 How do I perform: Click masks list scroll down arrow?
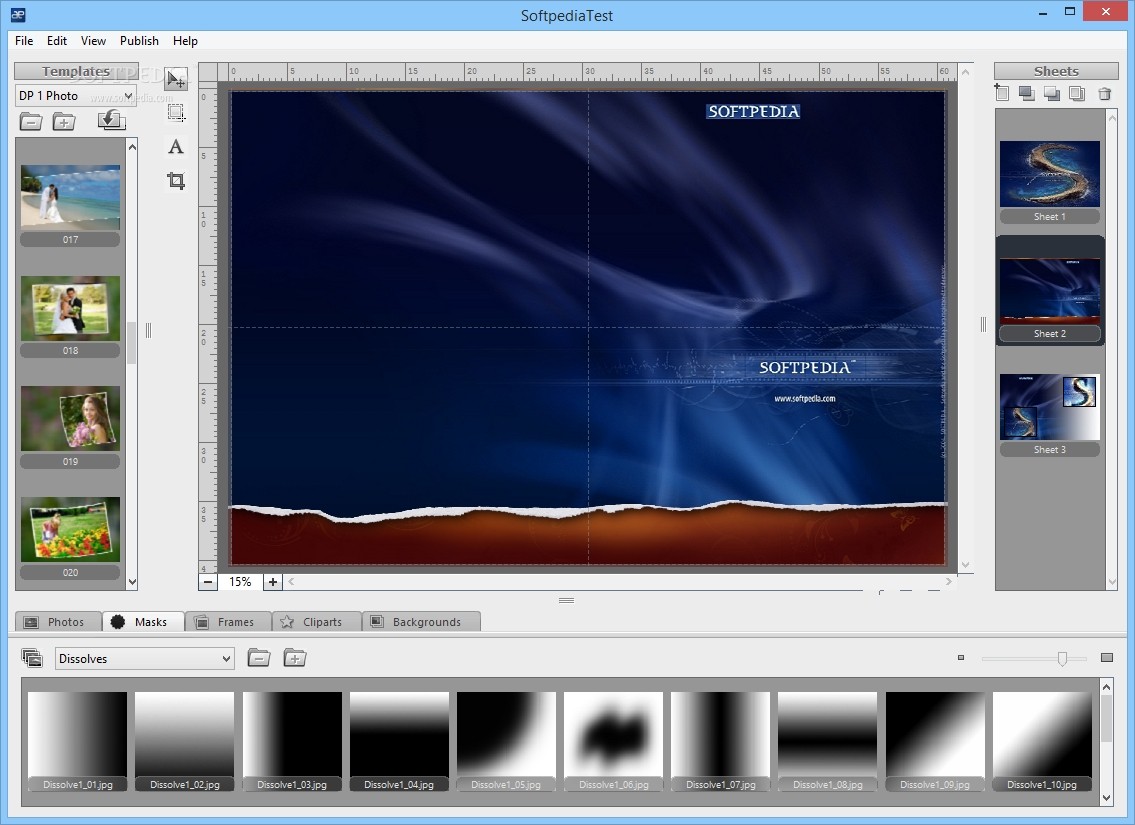[1106, 798]
